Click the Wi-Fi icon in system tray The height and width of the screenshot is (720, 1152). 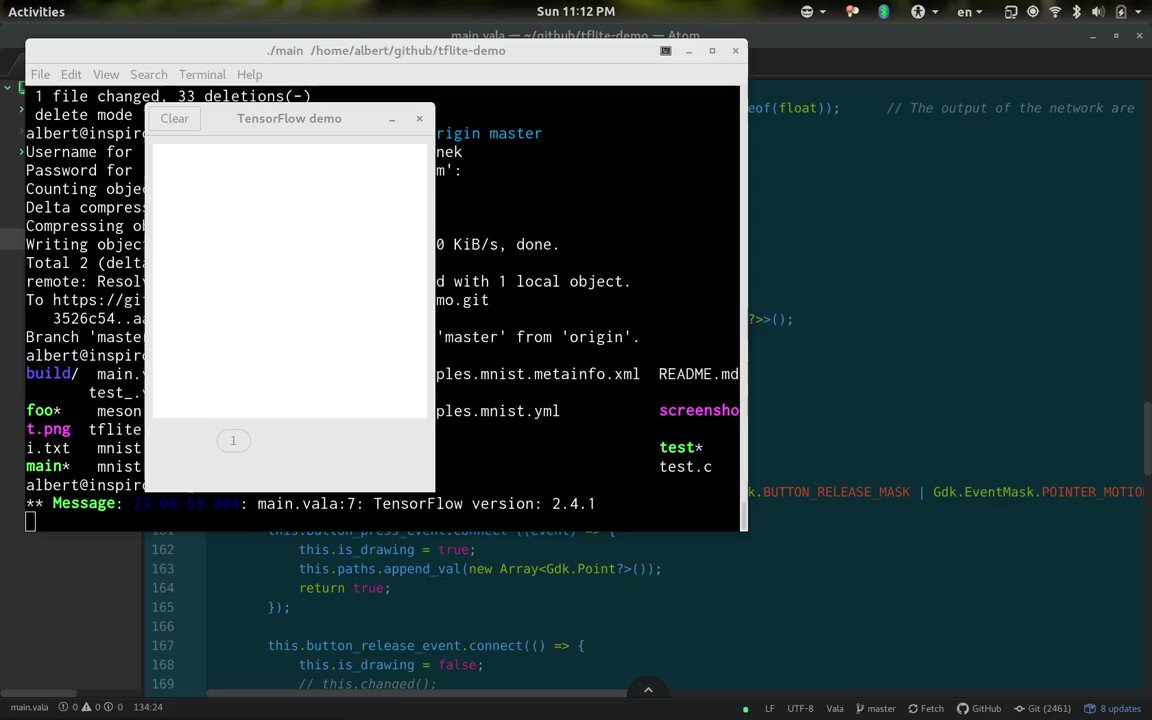tap(1055, 11)
